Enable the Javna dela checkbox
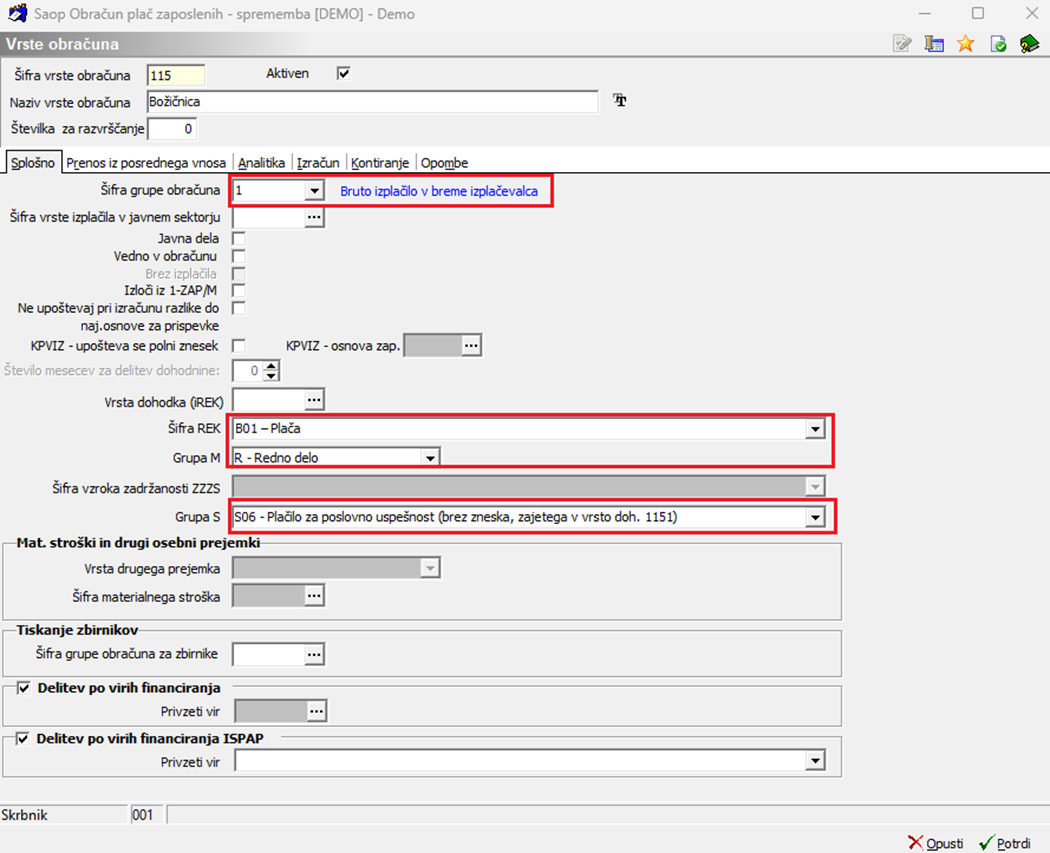Image resolution: width=1050 pixels, height=853 pixels. [x=238, y=238]
